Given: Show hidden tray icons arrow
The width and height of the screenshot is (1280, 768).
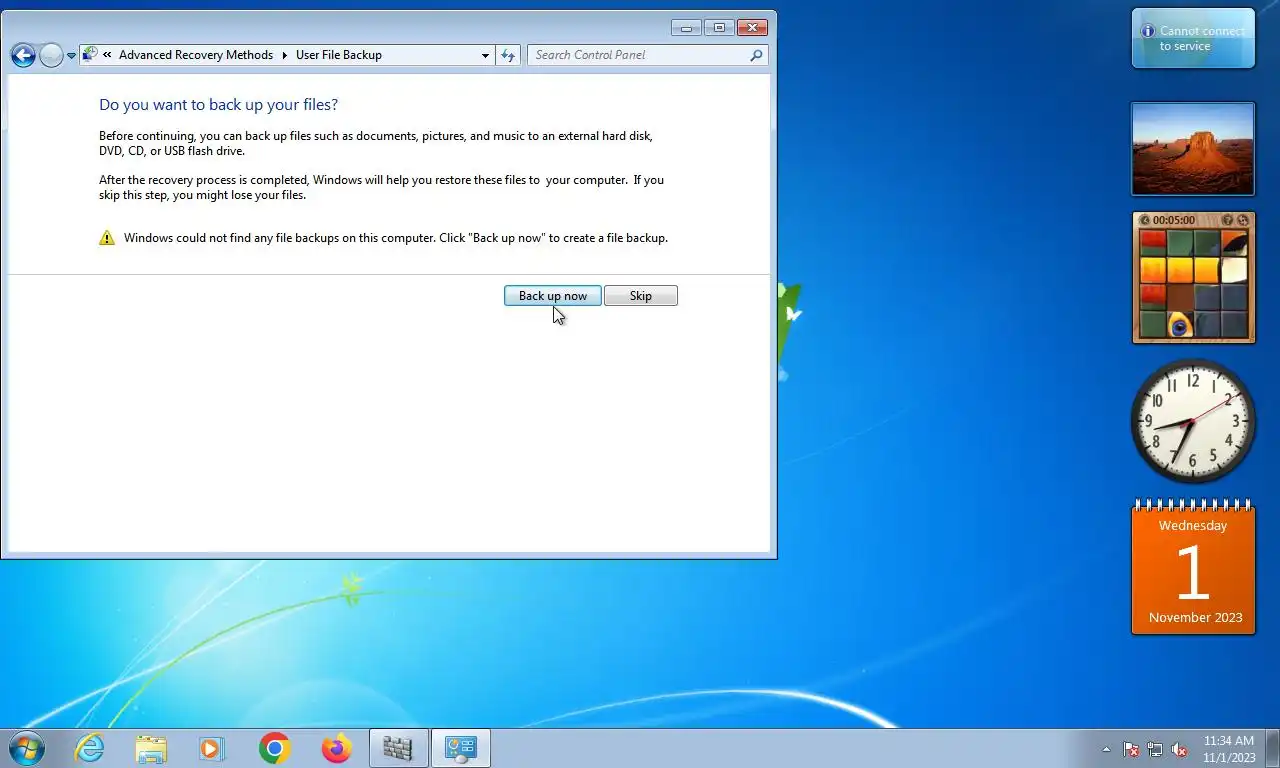Looking at the screenshot, I should 1106,749.
